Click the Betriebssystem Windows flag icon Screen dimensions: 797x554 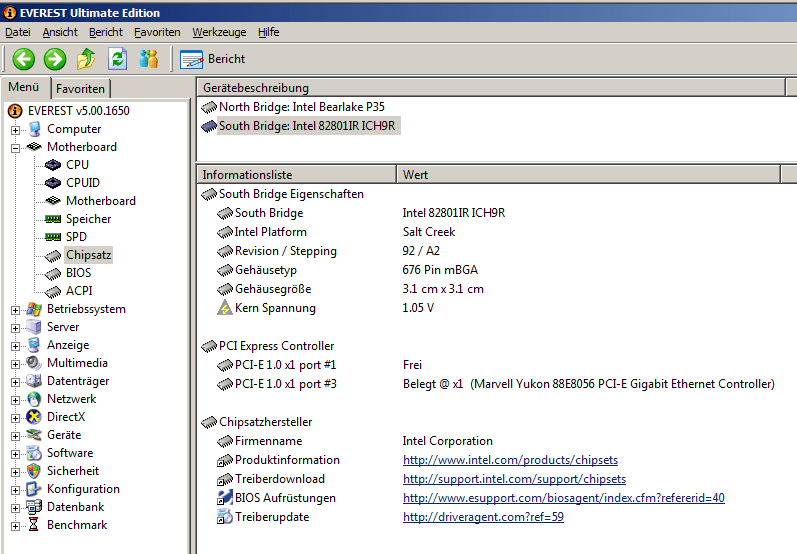[x=34, y=309]
